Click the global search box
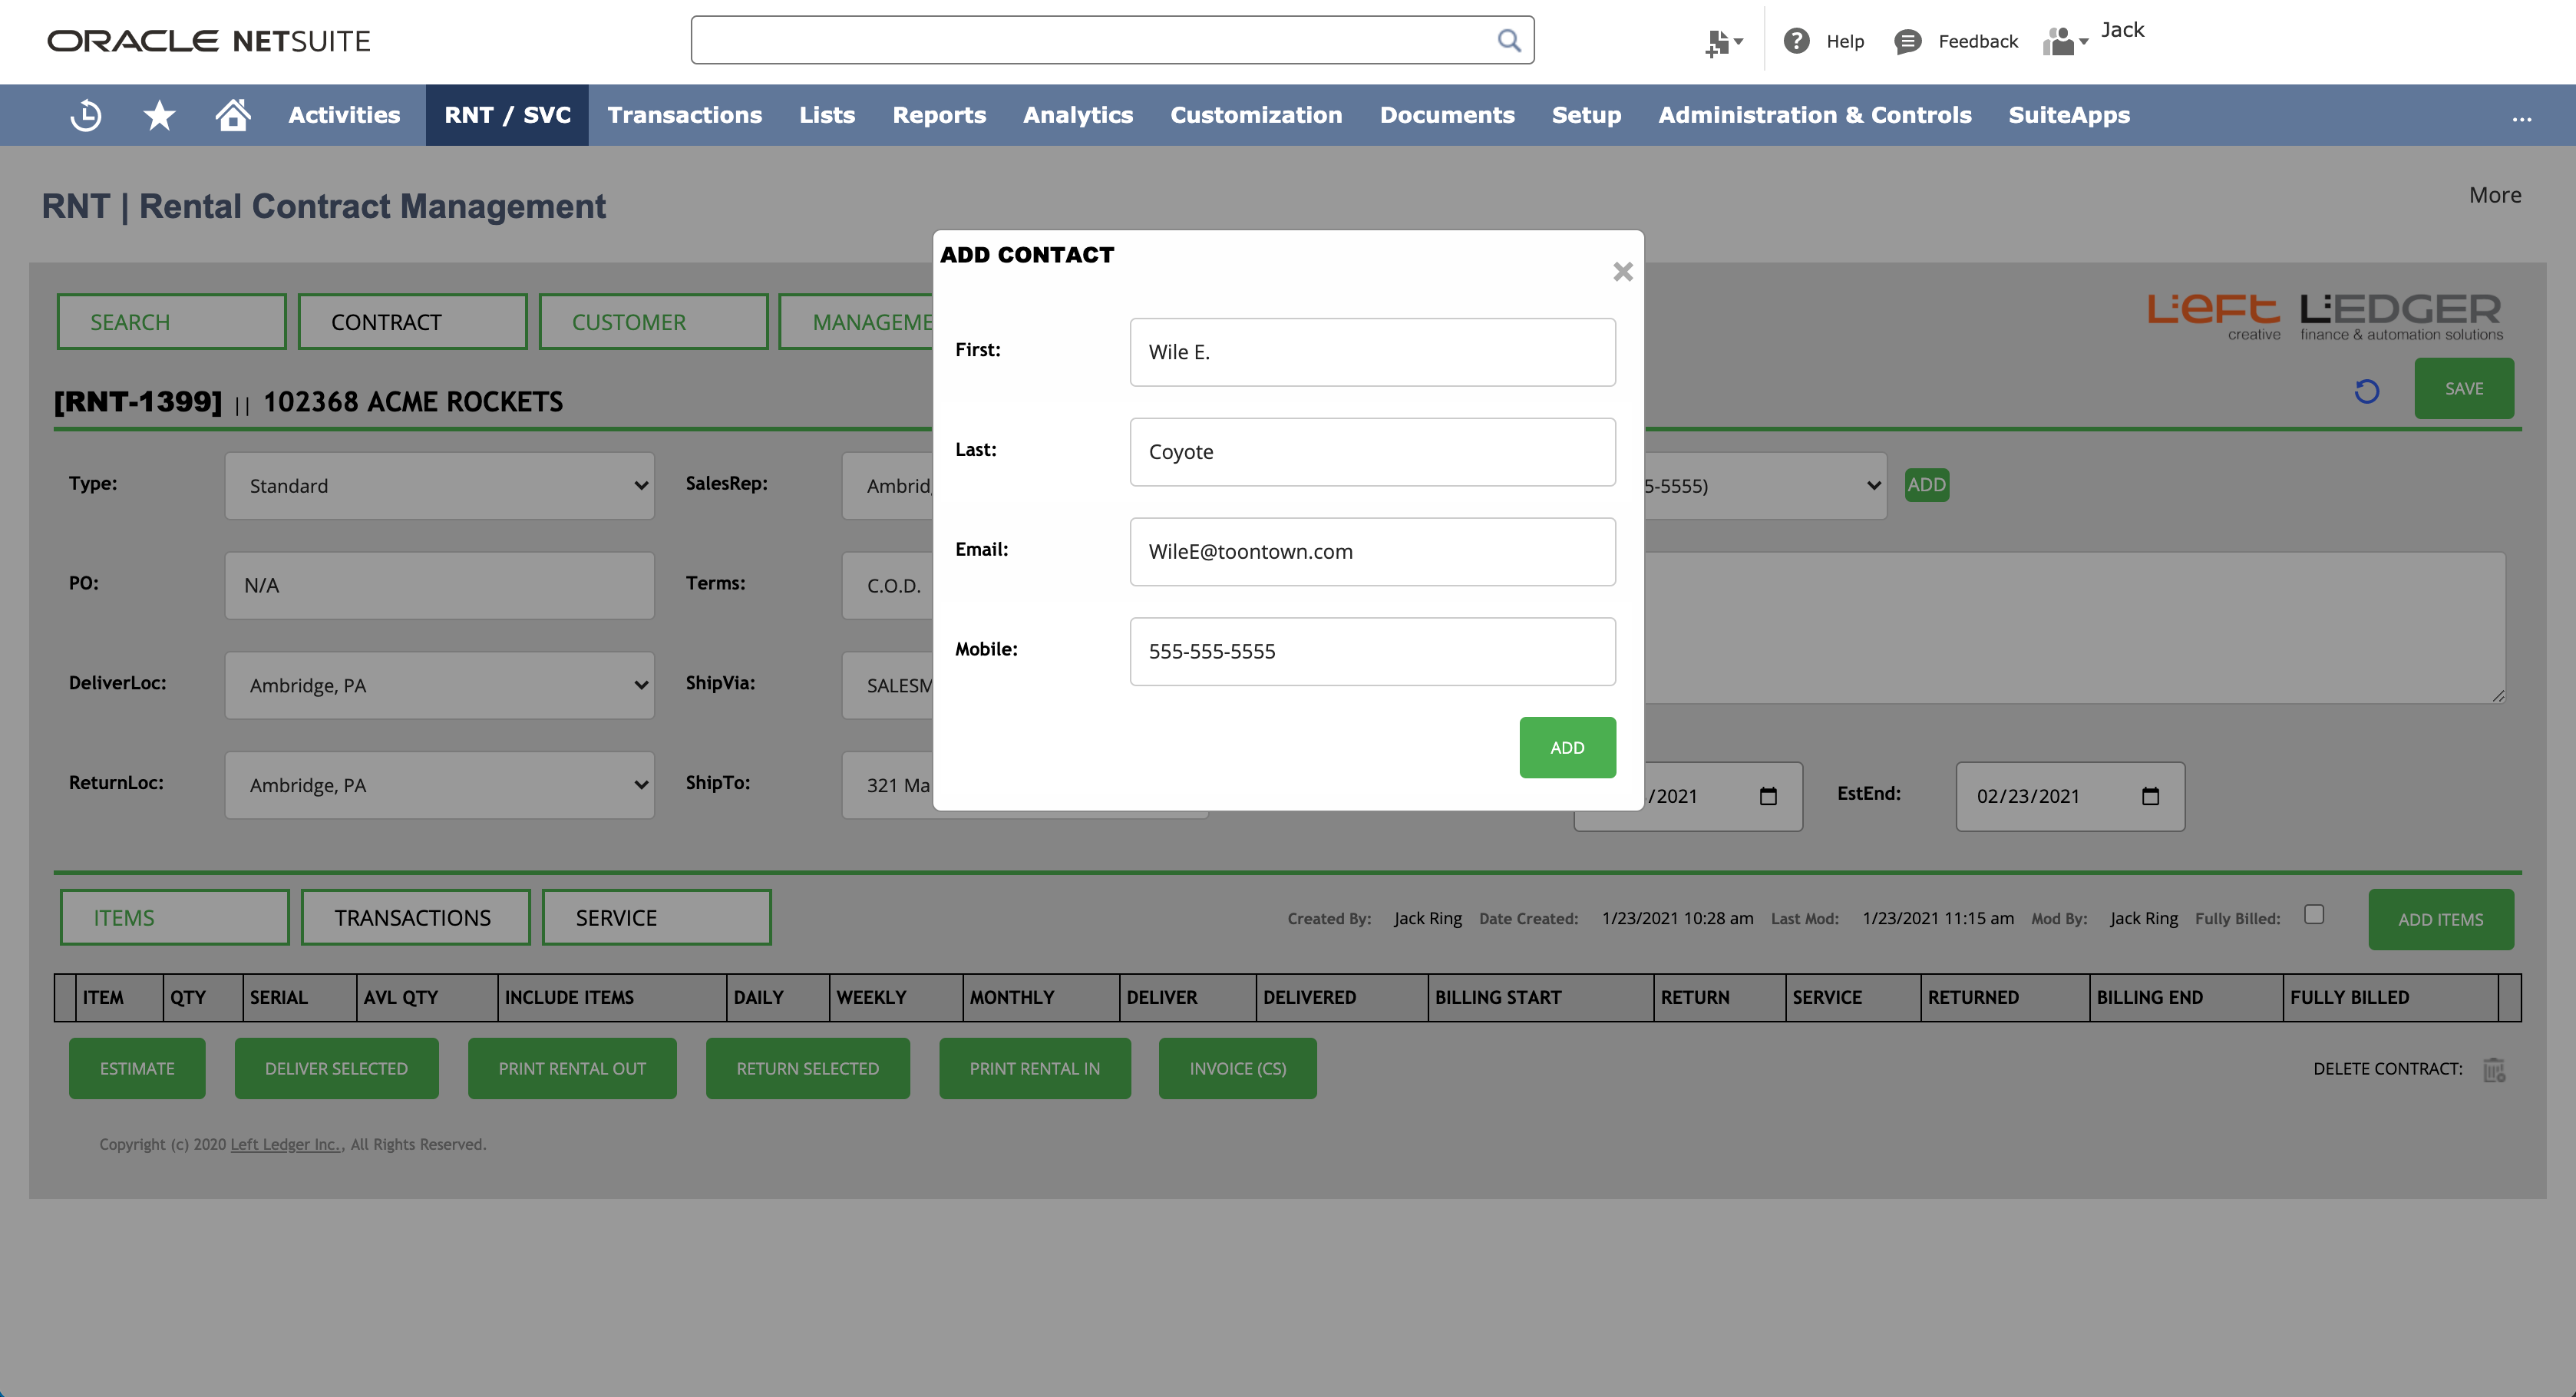Screen dimensions: 2576x1397 tap(1112, 40)
